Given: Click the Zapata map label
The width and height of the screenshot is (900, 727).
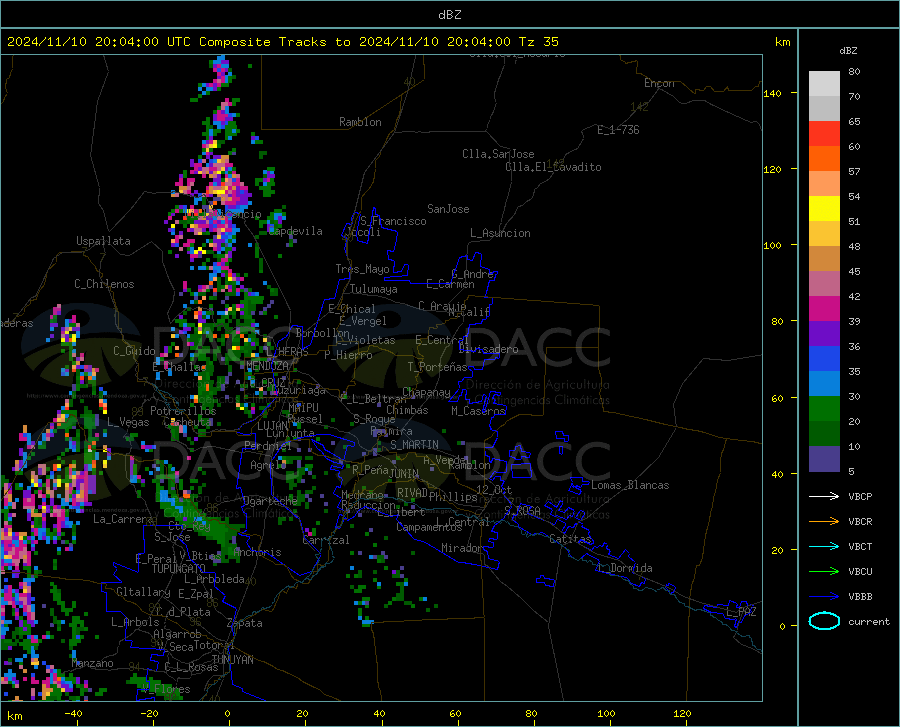Looking at the screenshot, I should (x=245, y=623).
